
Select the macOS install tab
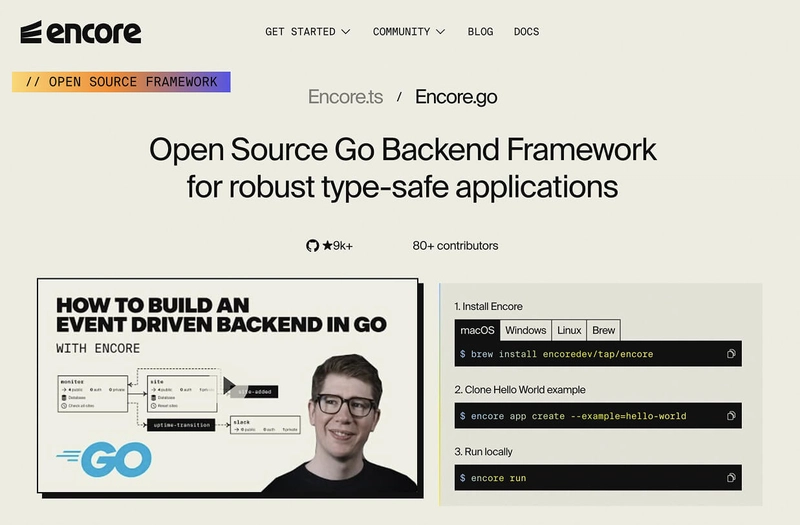[476, 330]
